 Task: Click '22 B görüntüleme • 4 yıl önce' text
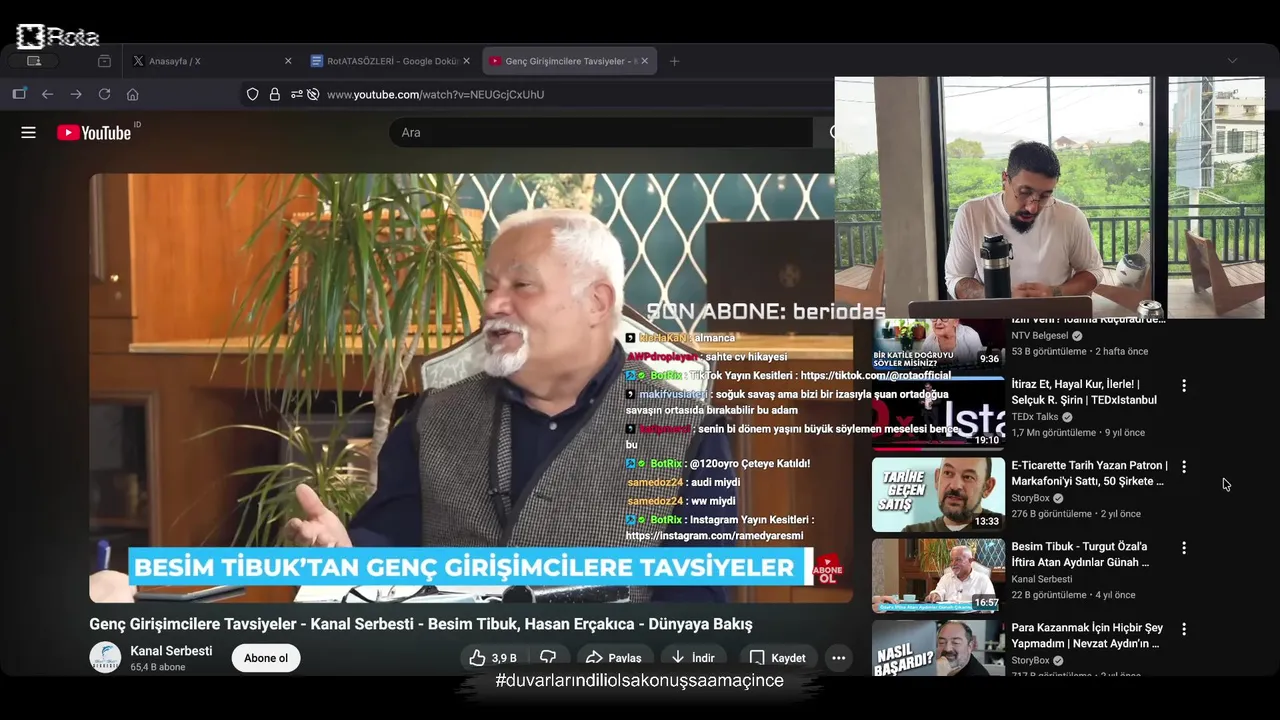[x=1073, y=595]
